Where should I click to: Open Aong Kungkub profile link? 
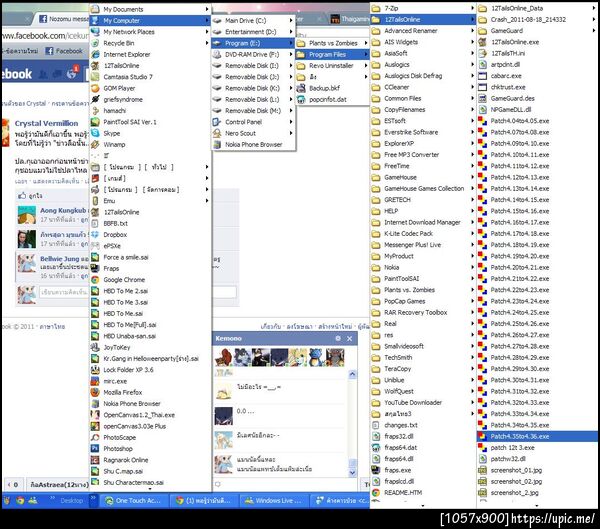(63, 211)
